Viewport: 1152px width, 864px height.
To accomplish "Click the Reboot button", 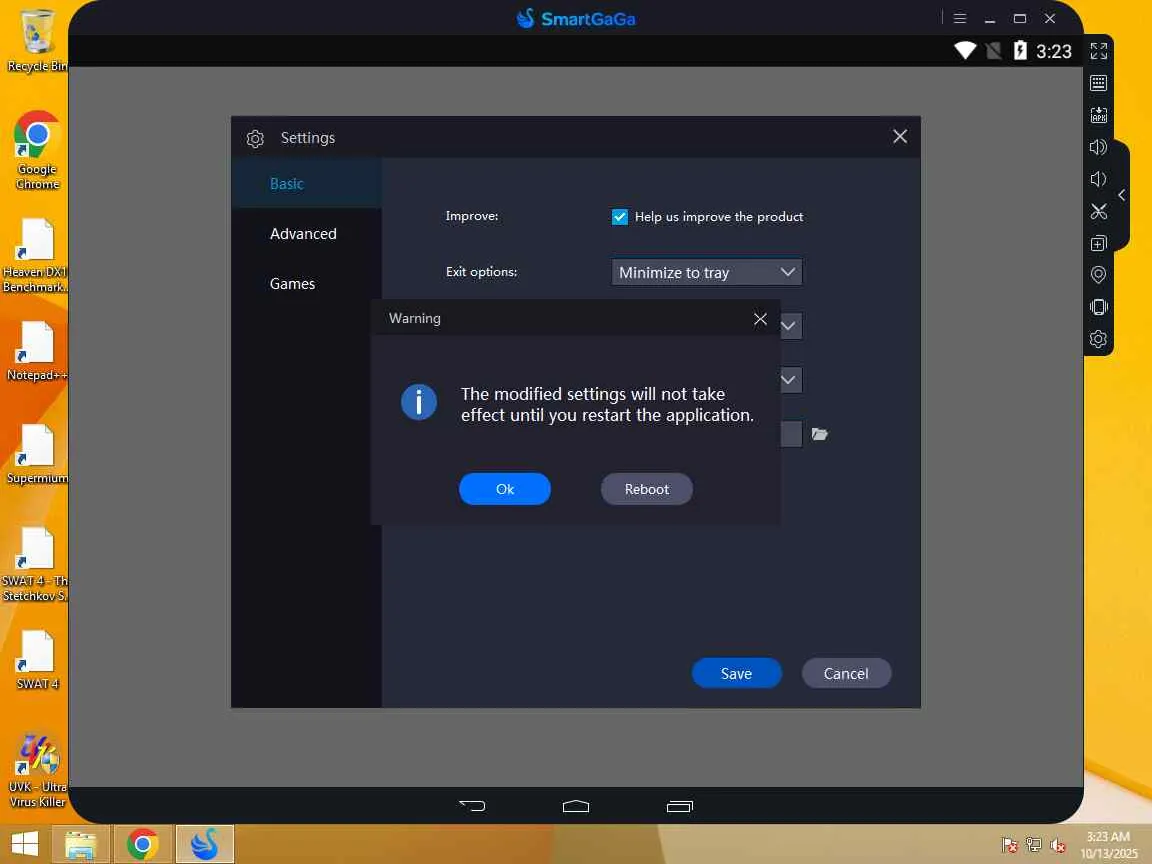I will coord(647,489).
